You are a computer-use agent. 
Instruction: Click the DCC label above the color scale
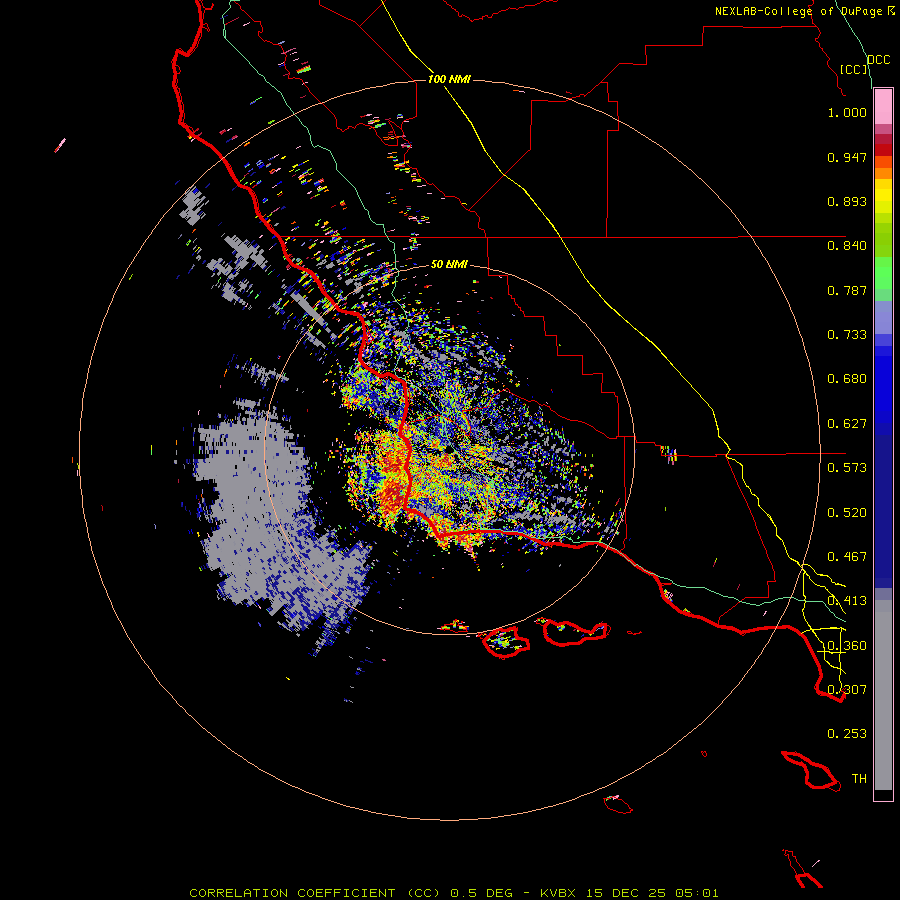878,60
